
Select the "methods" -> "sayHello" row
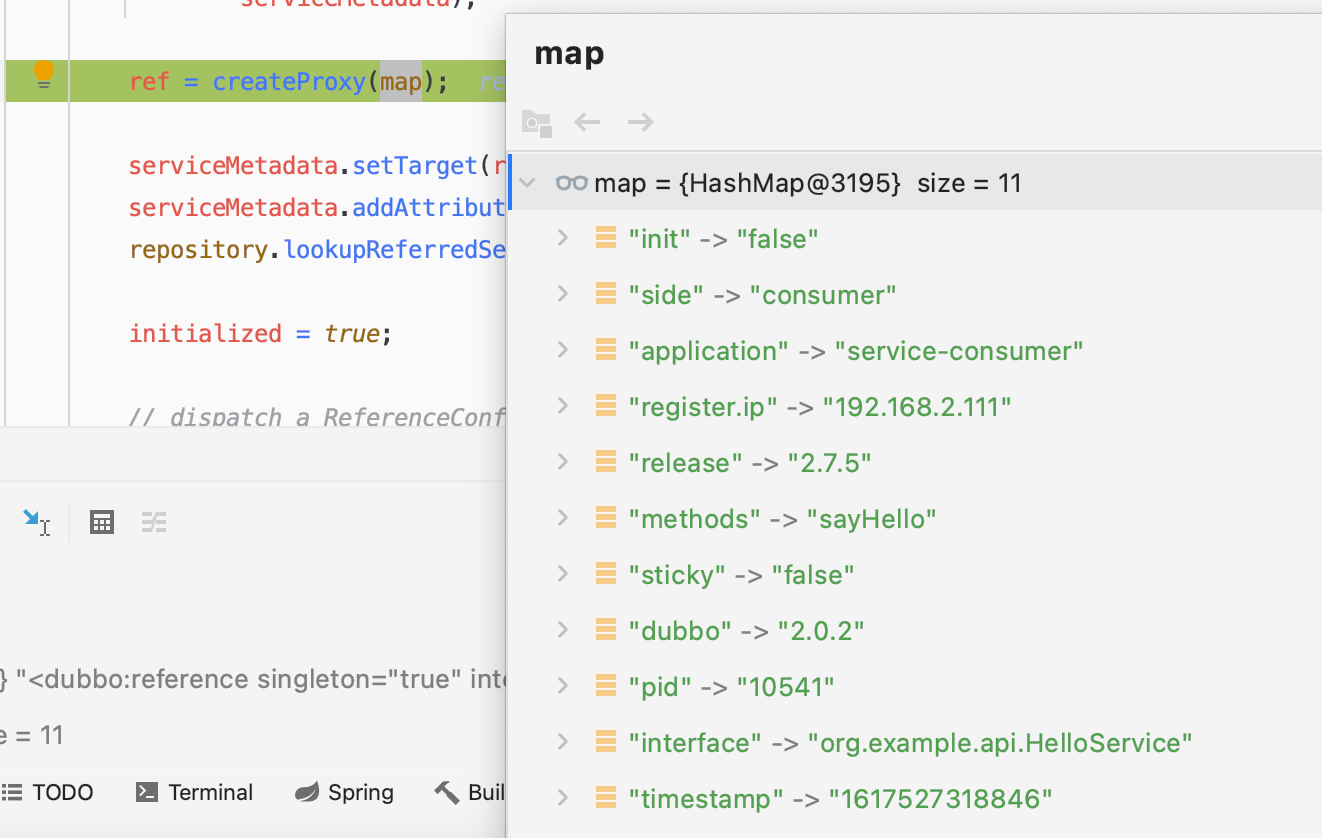(782, 519)
